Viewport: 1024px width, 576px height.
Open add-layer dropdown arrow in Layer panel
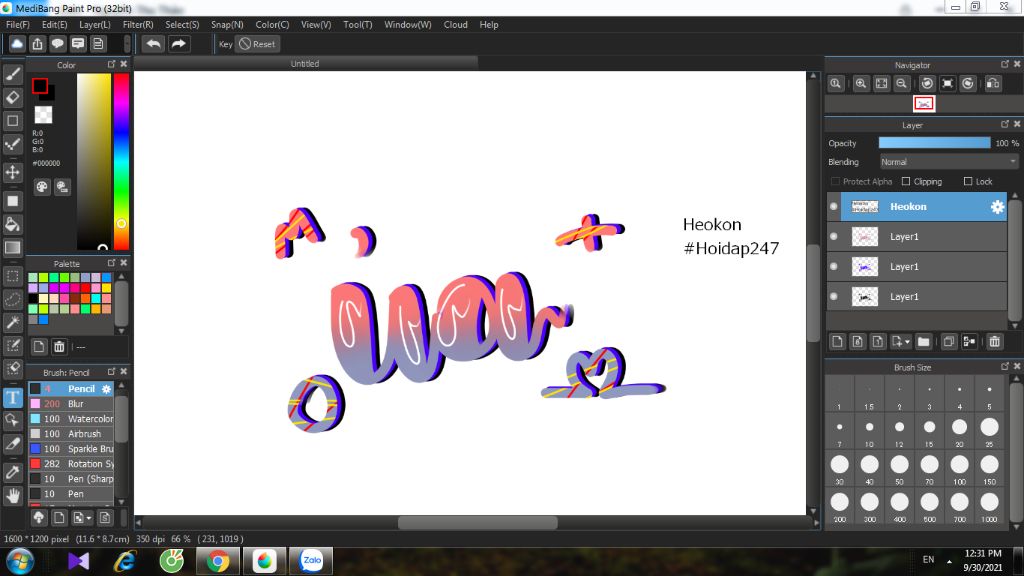point(907,342)
